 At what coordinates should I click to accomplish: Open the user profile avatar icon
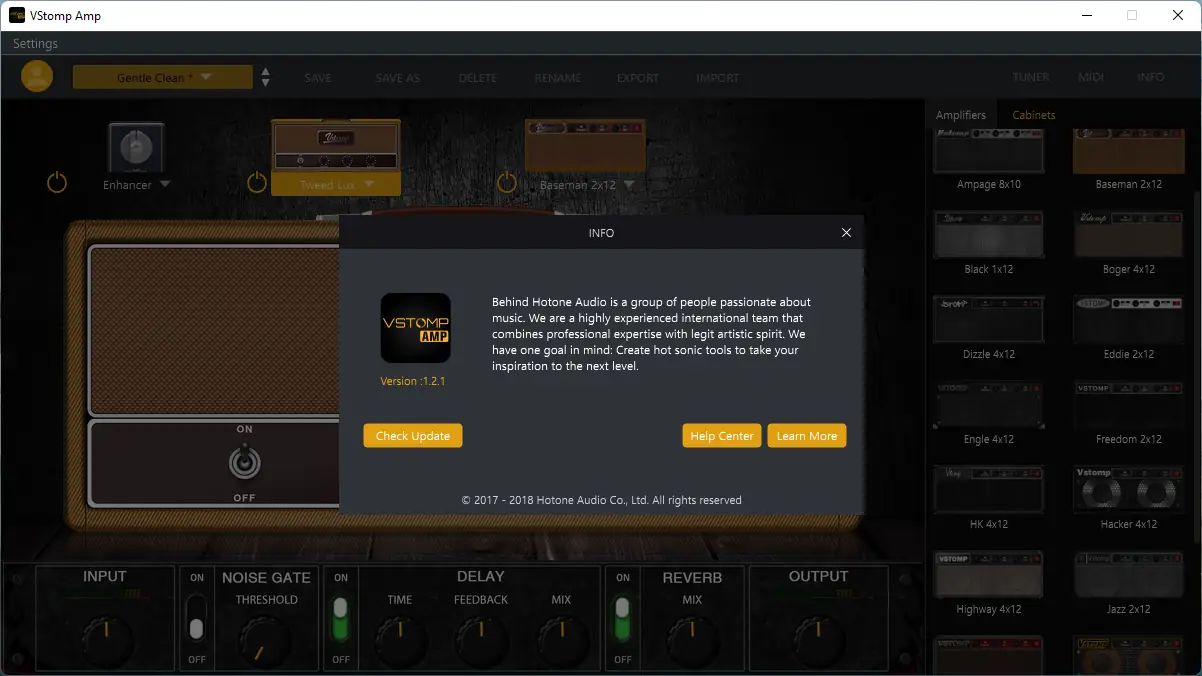tap(37, 77)
